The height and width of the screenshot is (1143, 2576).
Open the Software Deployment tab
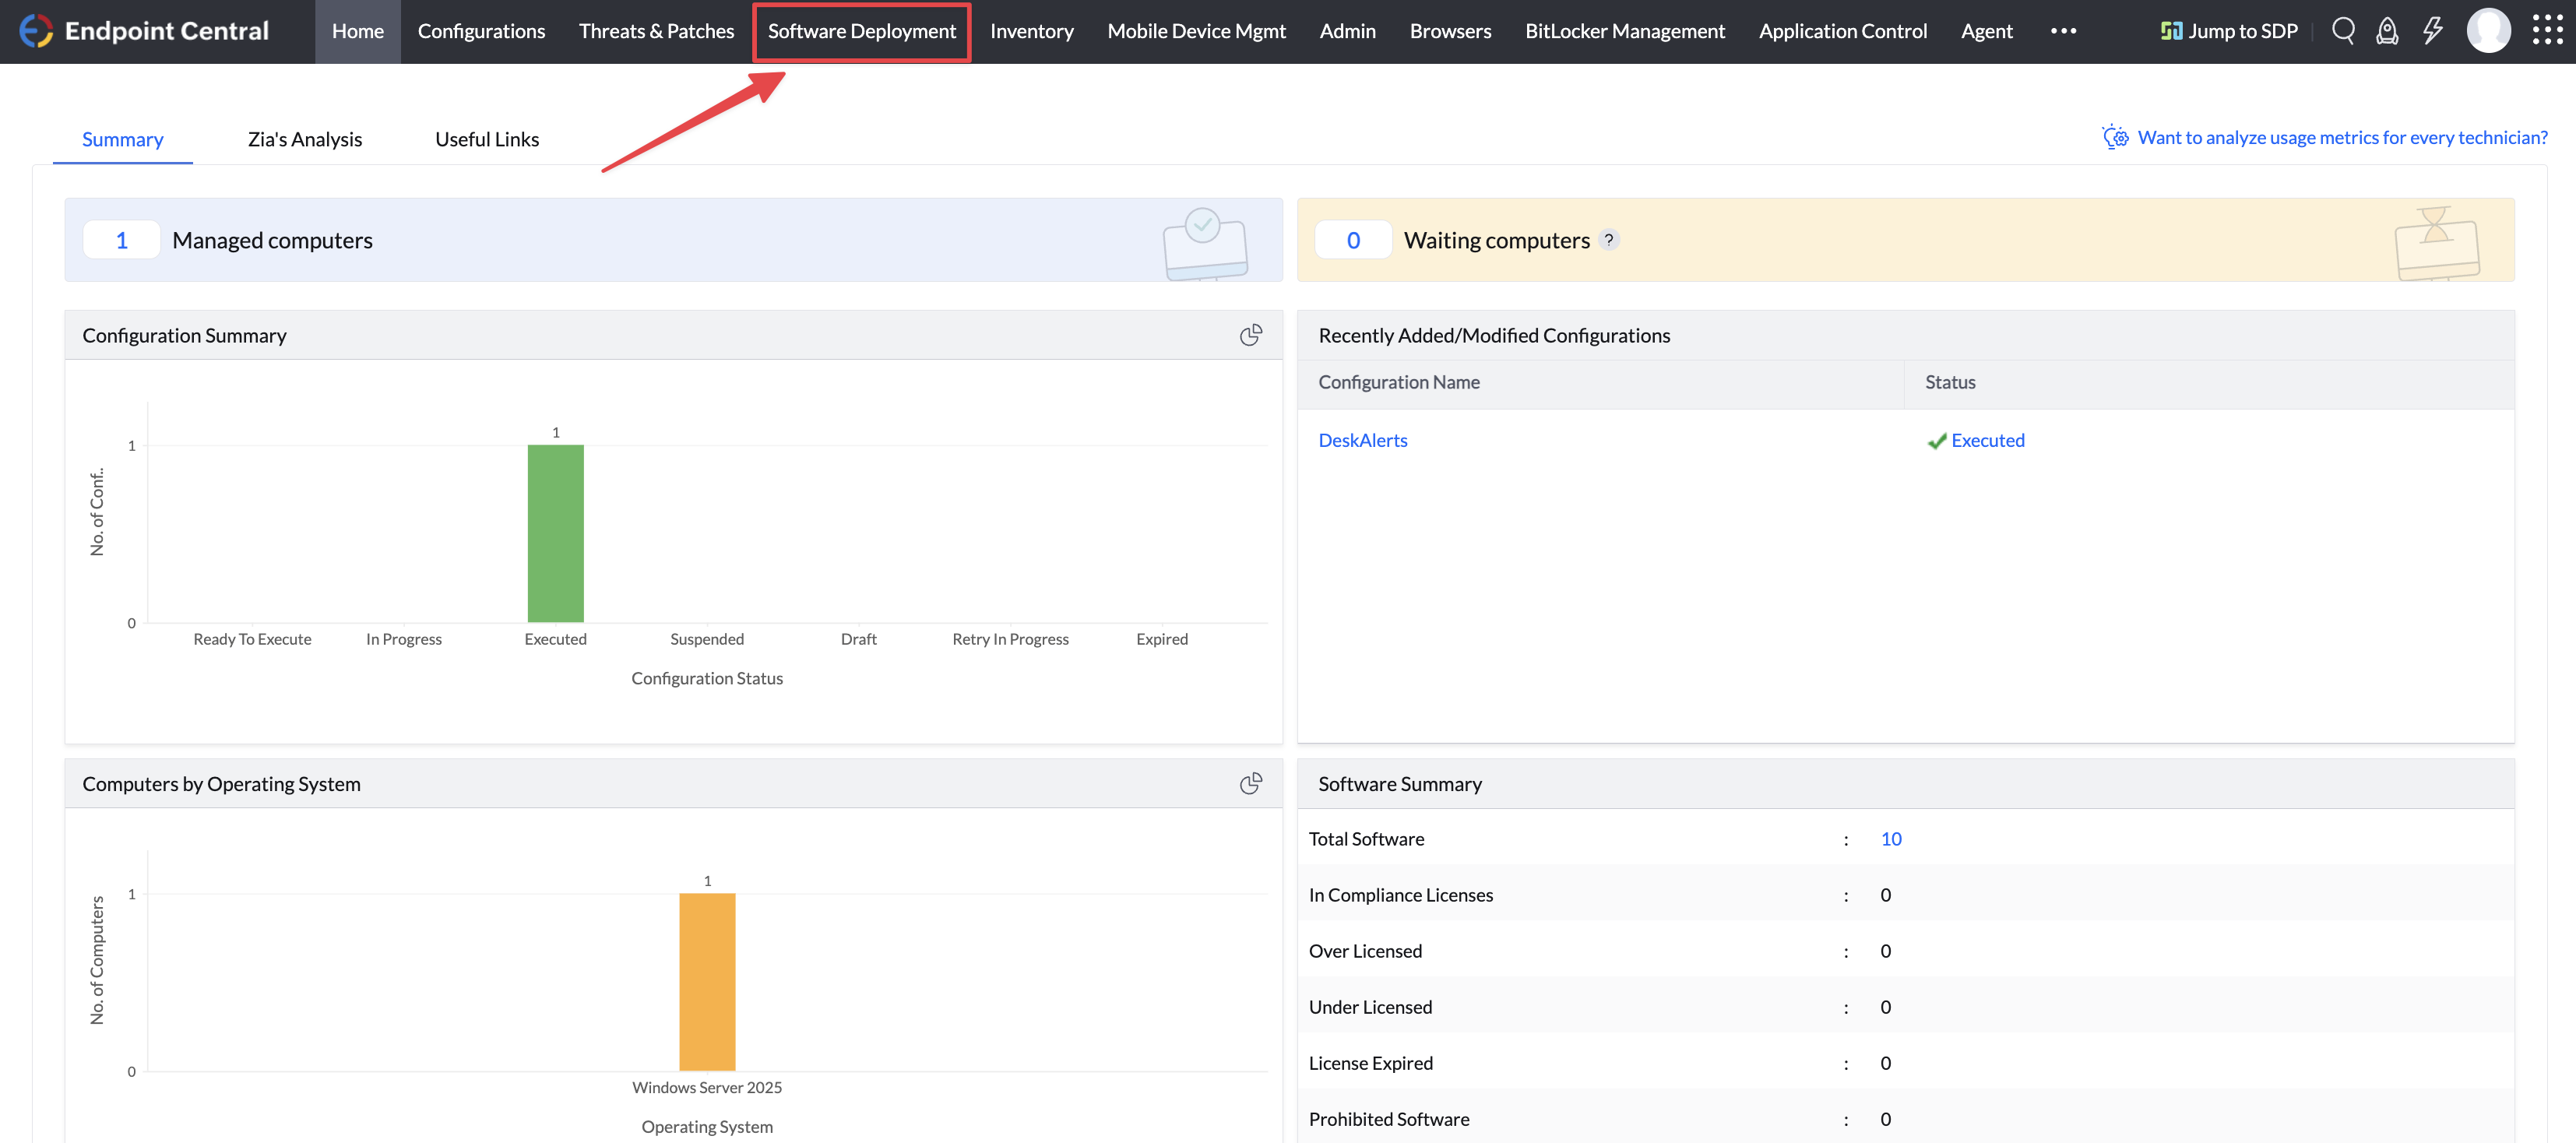tap(861, 31)
